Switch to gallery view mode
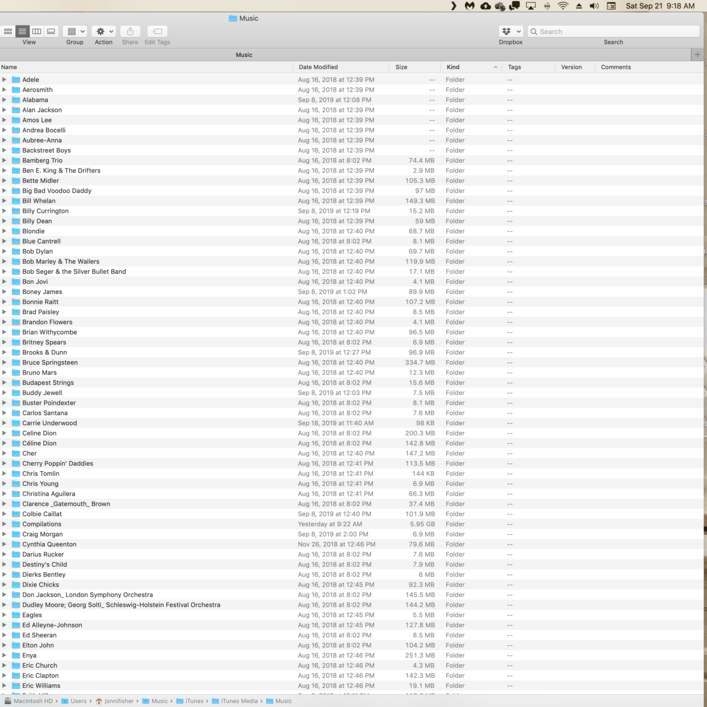 51,31
